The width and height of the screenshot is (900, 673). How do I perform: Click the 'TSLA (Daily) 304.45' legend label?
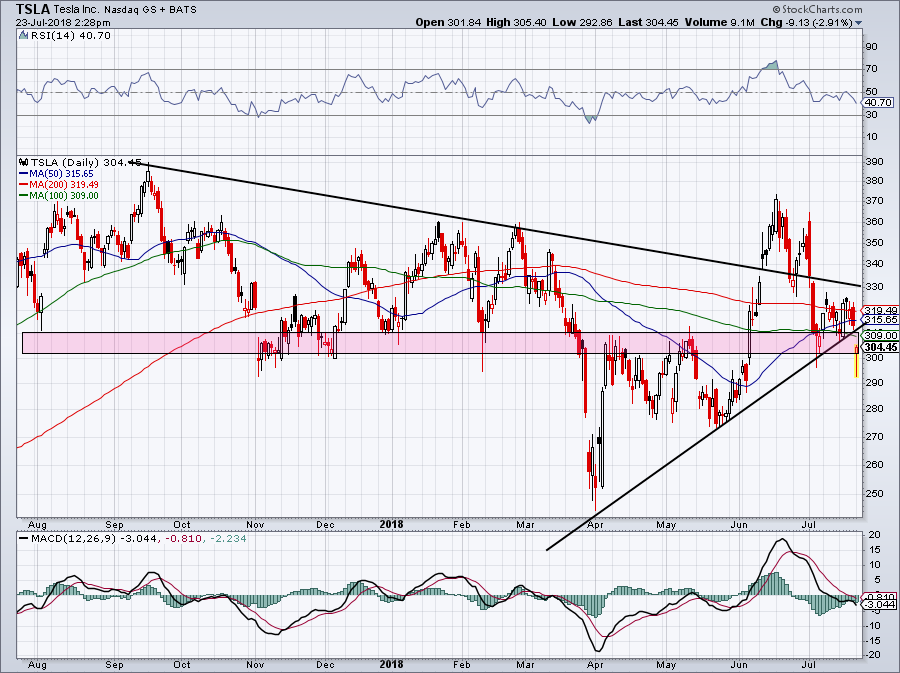point(86,162)
